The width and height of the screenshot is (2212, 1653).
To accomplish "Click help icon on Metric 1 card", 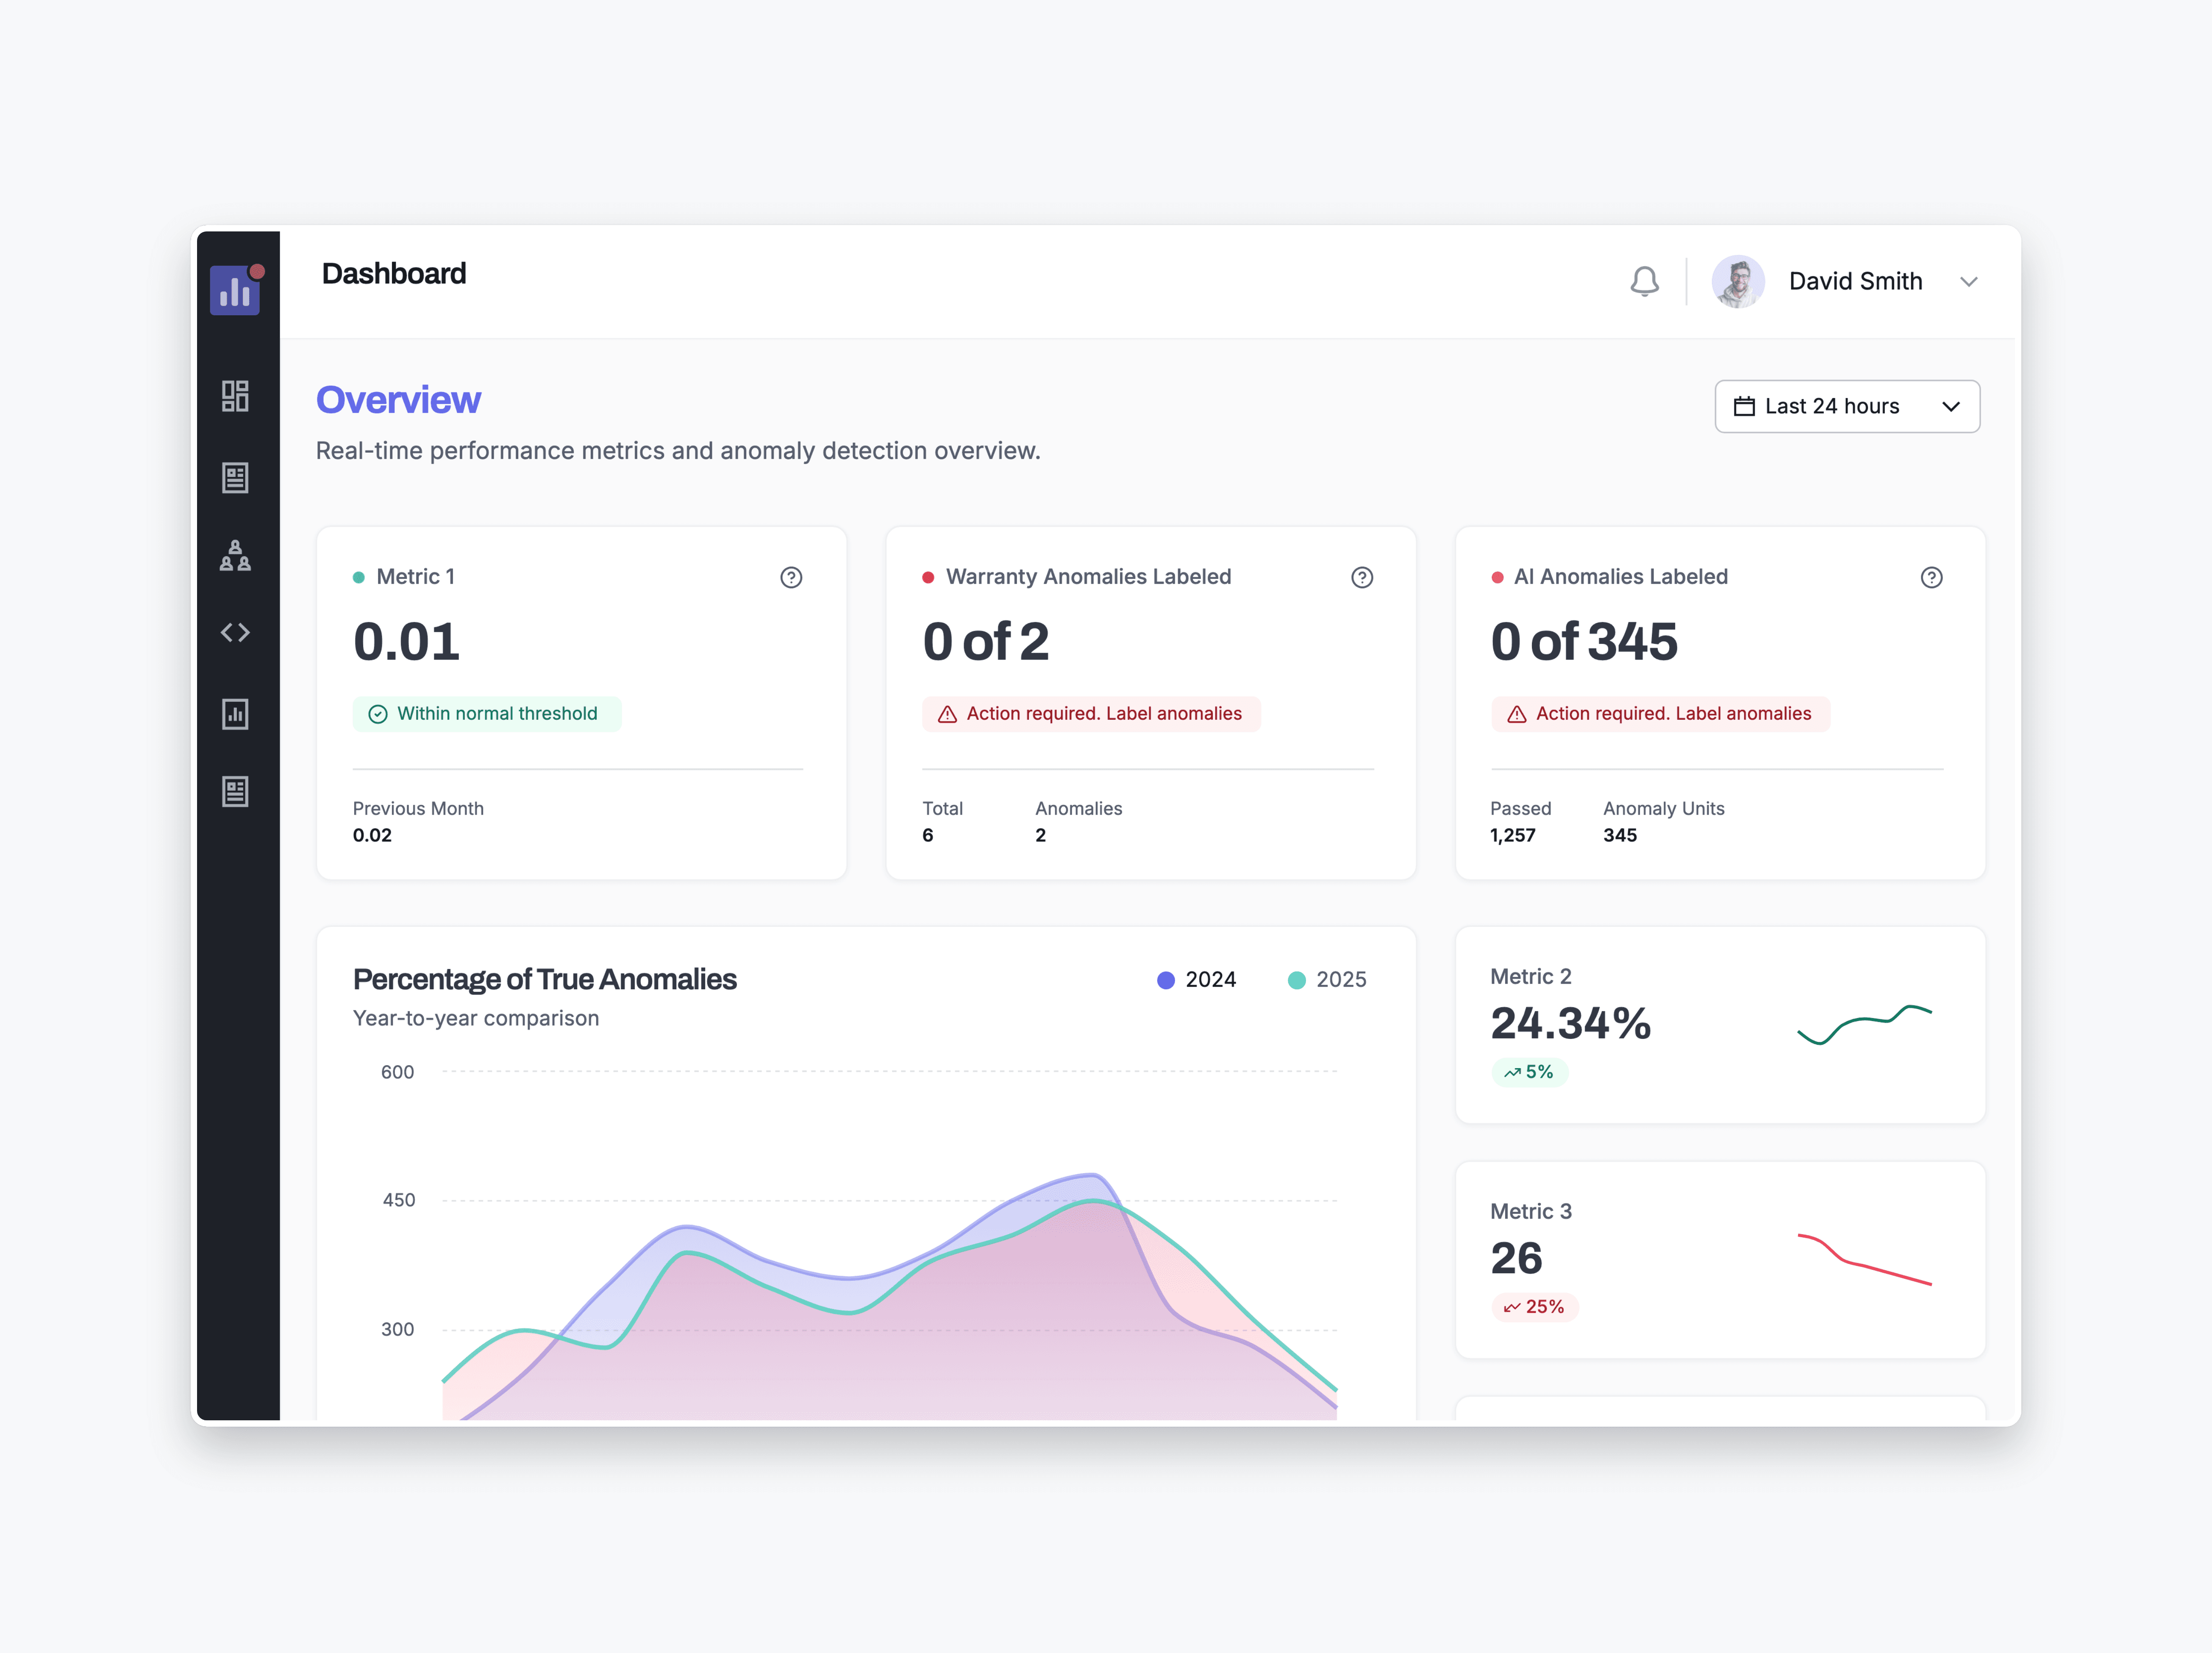I will point(791,577).
